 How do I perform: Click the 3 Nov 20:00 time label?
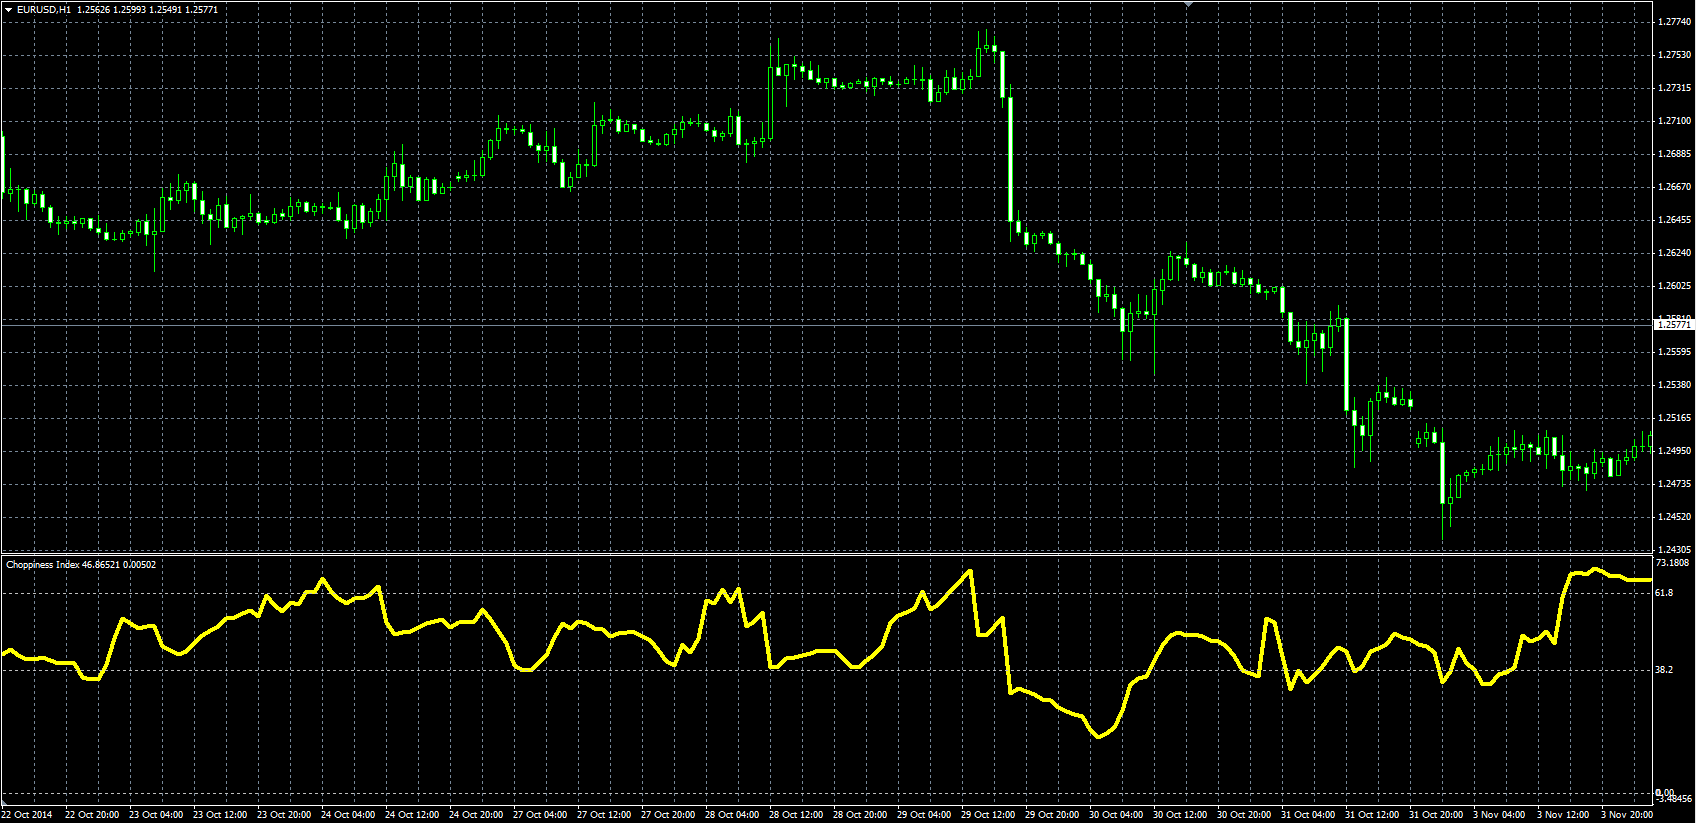[1626, 815]
